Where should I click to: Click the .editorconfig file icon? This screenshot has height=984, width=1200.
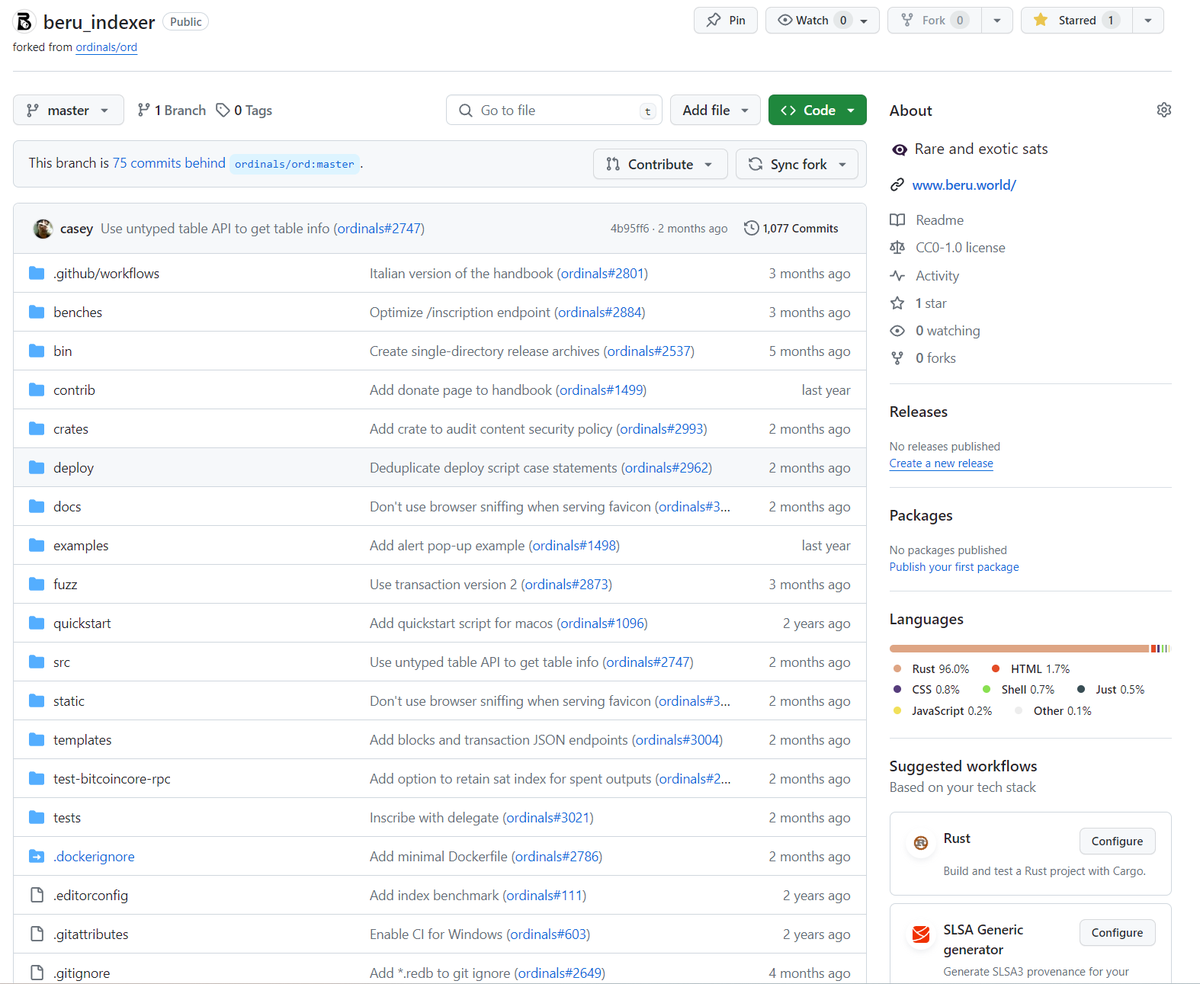pos(37,896)
